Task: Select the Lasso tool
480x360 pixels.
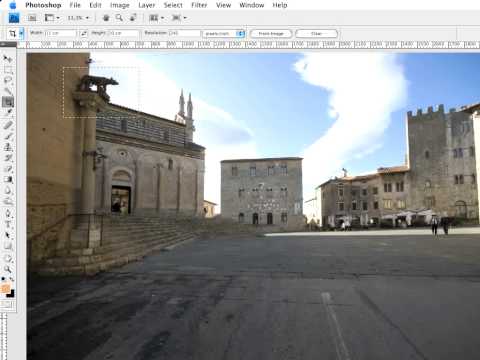Action: coord(8,80)
